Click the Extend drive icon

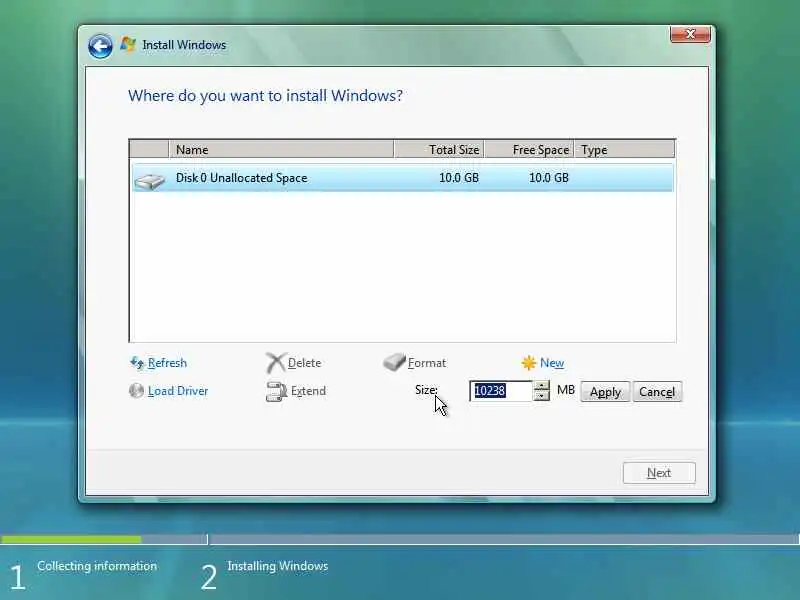tap(277, 391)
